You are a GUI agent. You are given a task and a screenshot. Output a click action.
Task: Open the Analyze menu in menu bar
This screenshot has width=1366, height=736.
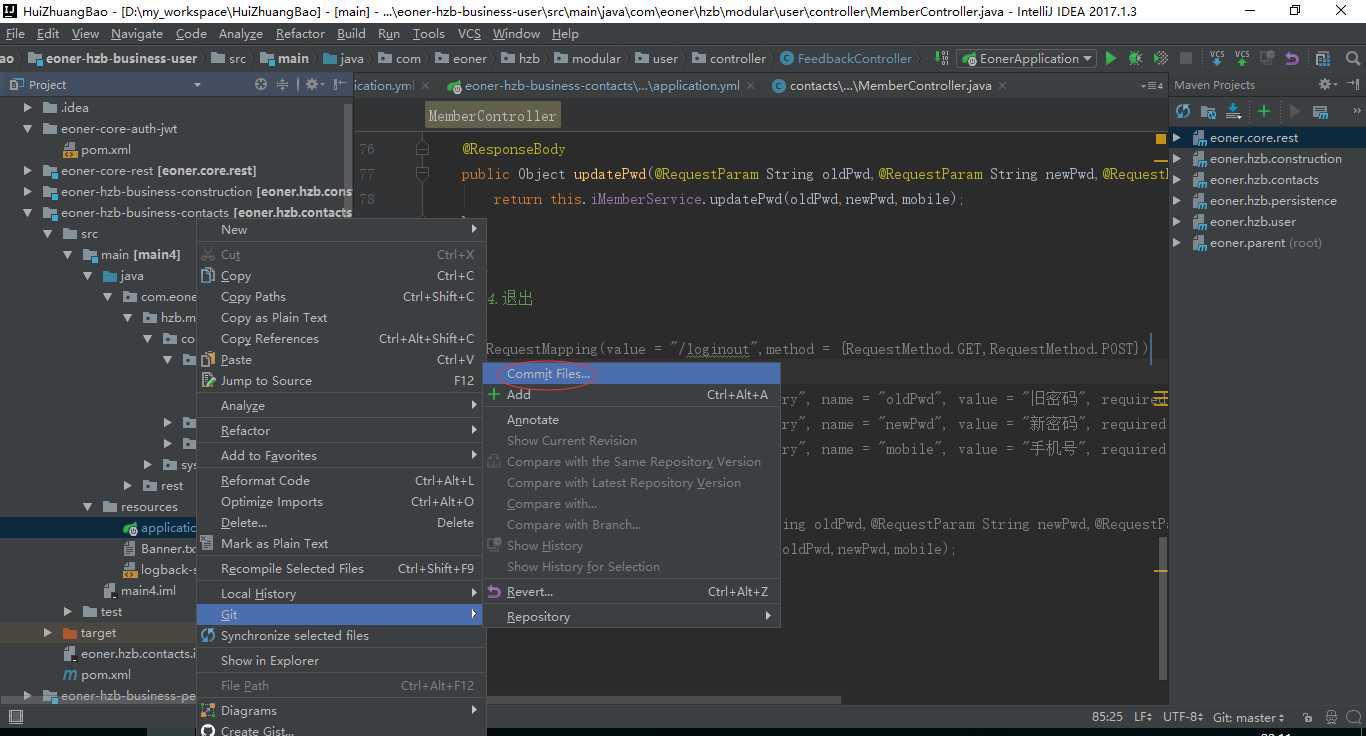tap(240, 33)
